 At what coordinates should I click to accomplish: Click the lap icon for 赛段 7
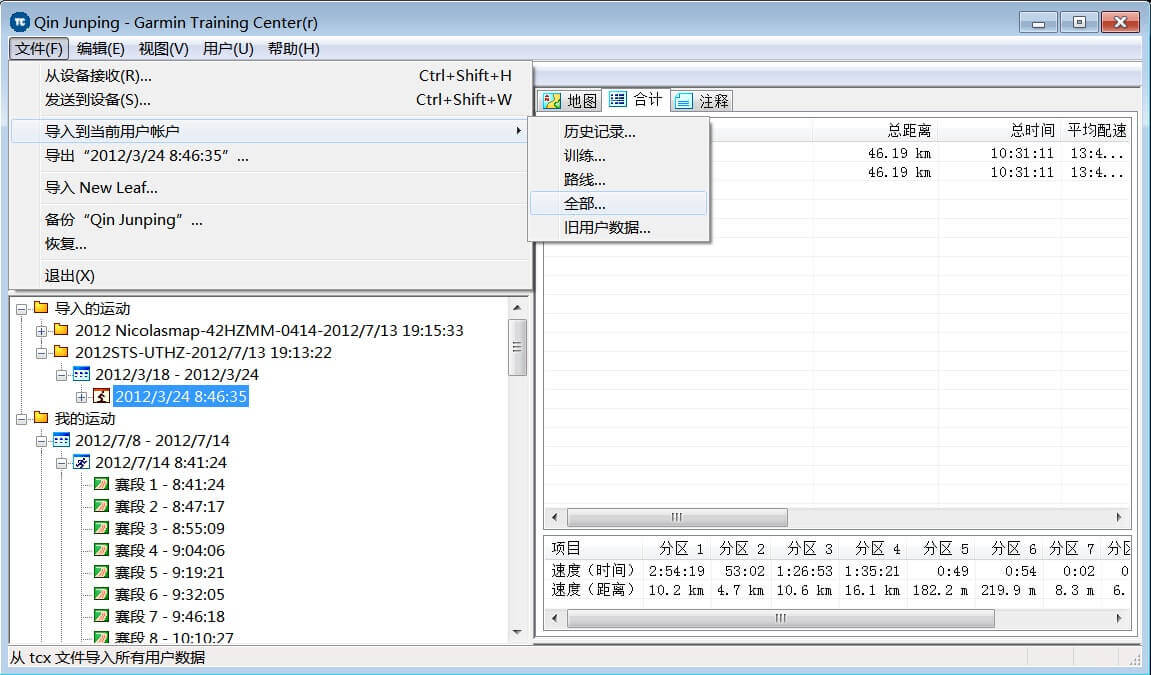[101, 616]
